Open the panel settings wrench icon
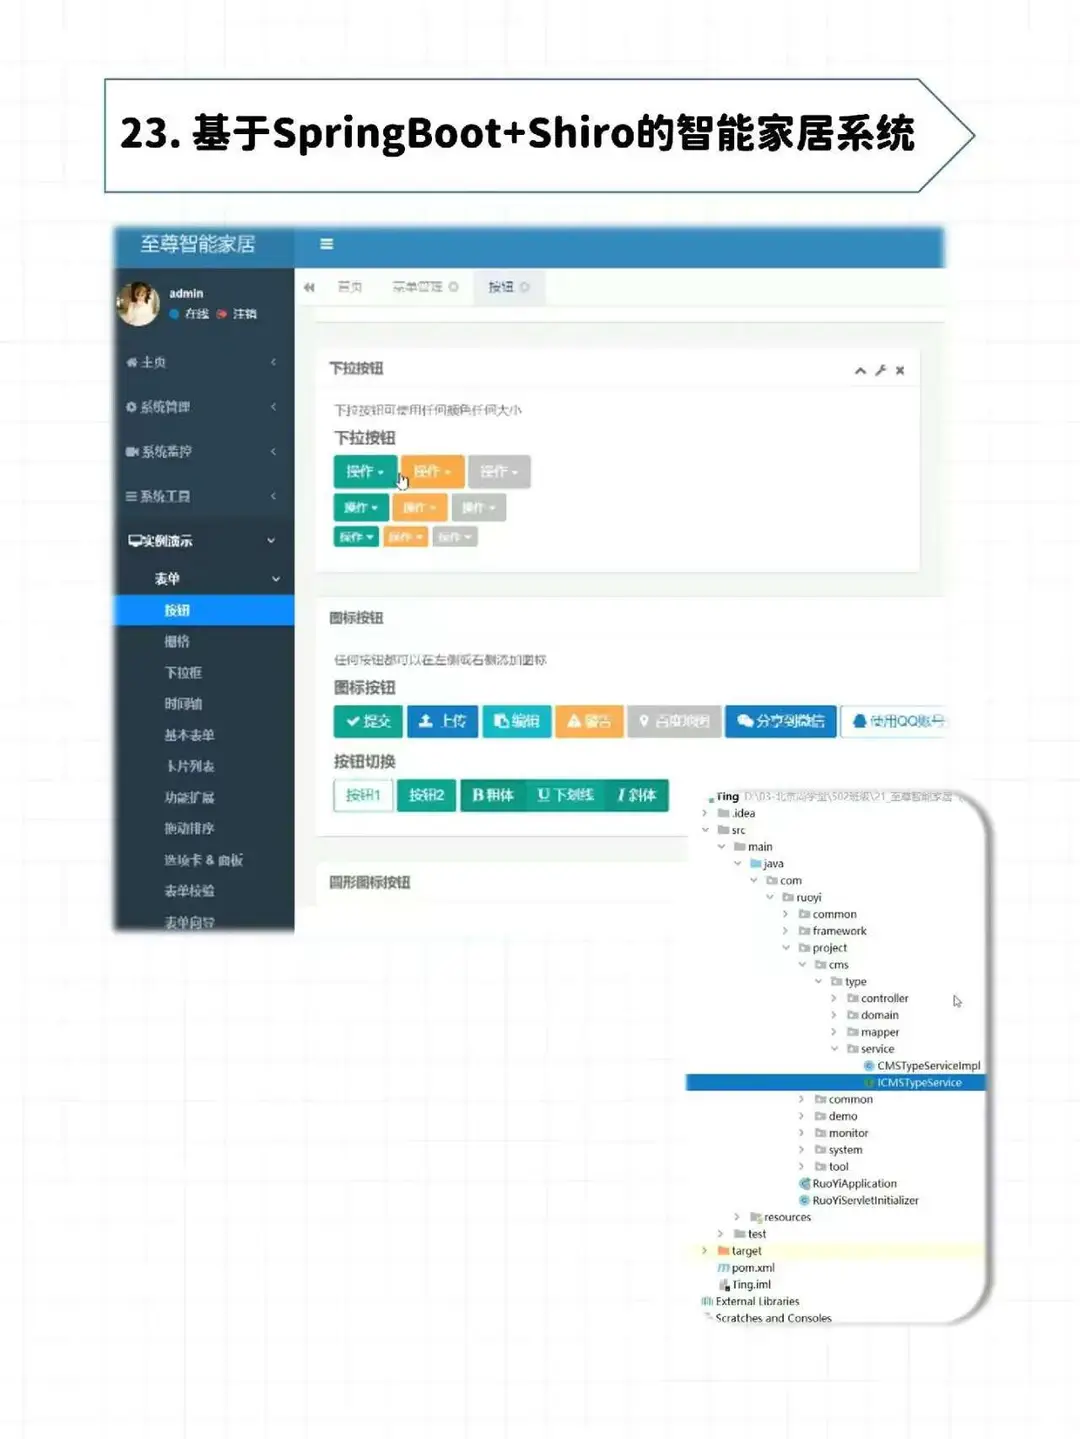Screen dimensions: 1080x1439 880,369
